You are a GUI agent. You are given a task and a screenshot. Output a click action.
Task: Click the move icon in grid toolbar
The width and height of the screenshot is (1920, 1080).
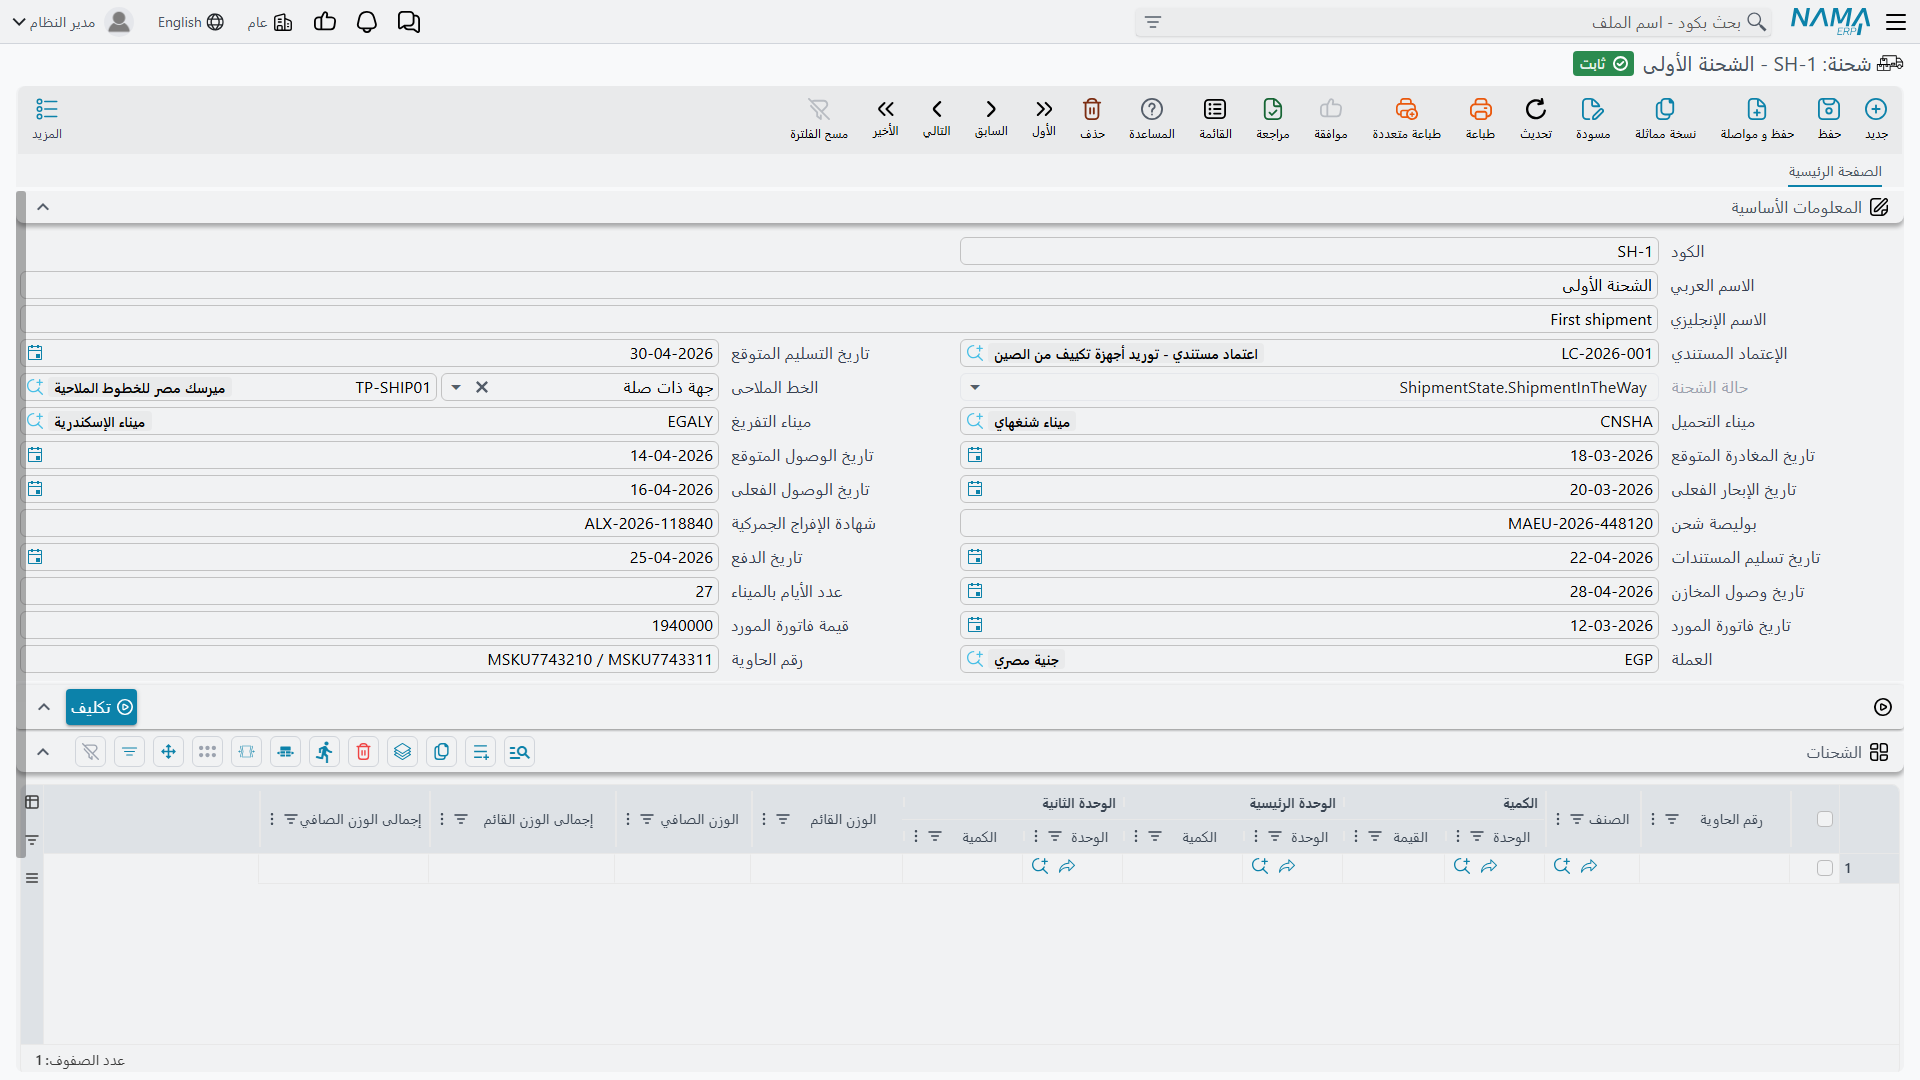point(168,752)
